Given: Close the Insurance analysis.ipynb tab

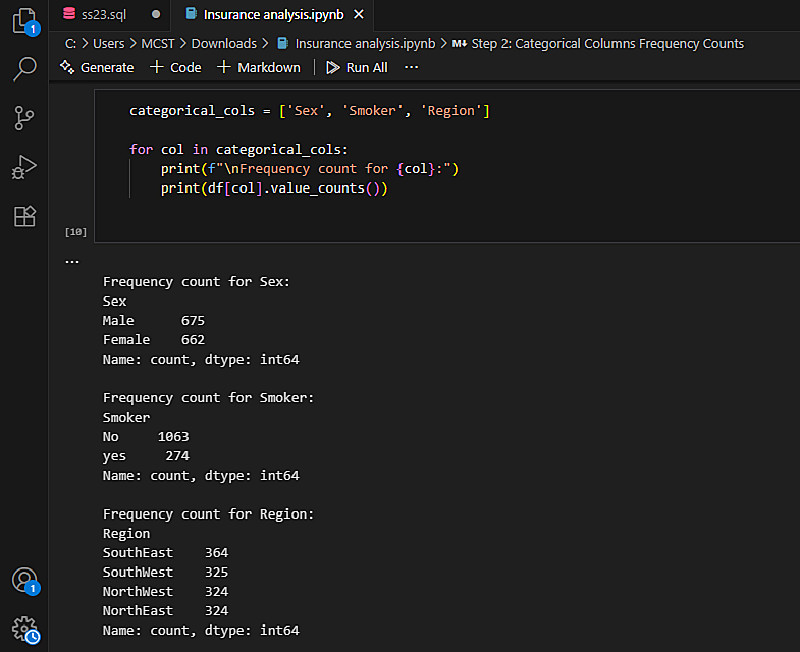Looking at the screenshot, I should 359,14.
